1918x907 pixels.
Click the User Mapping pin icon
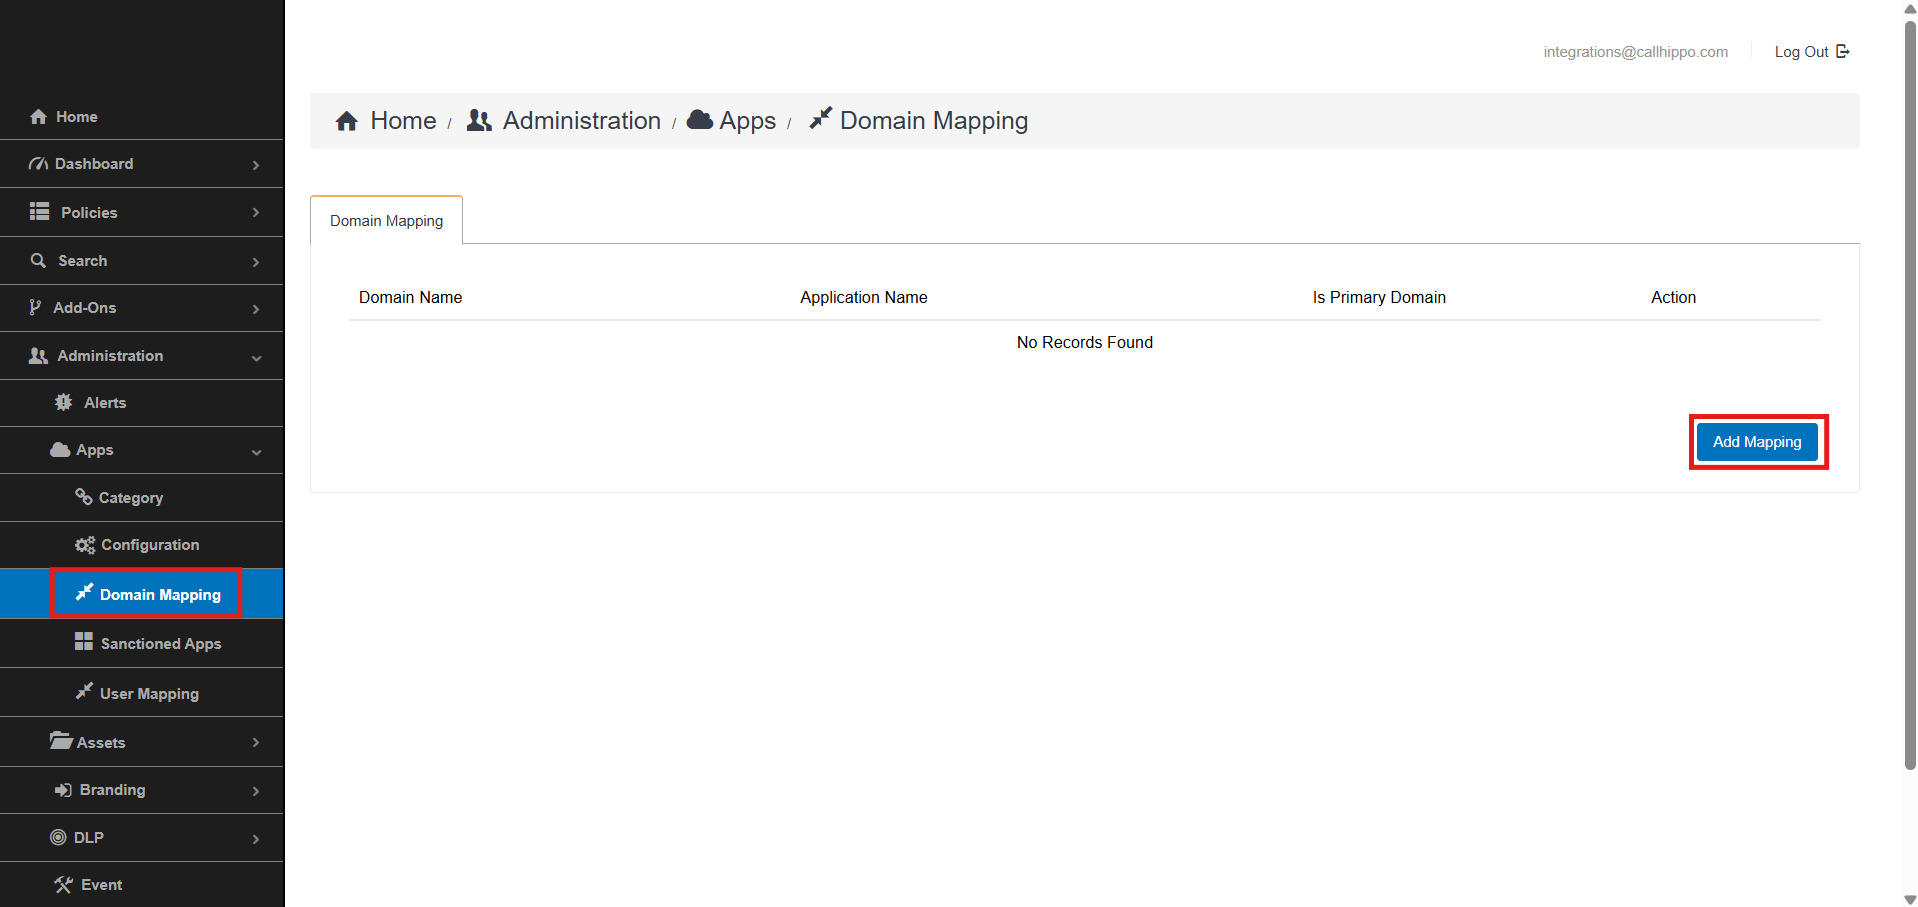[84, 692]
